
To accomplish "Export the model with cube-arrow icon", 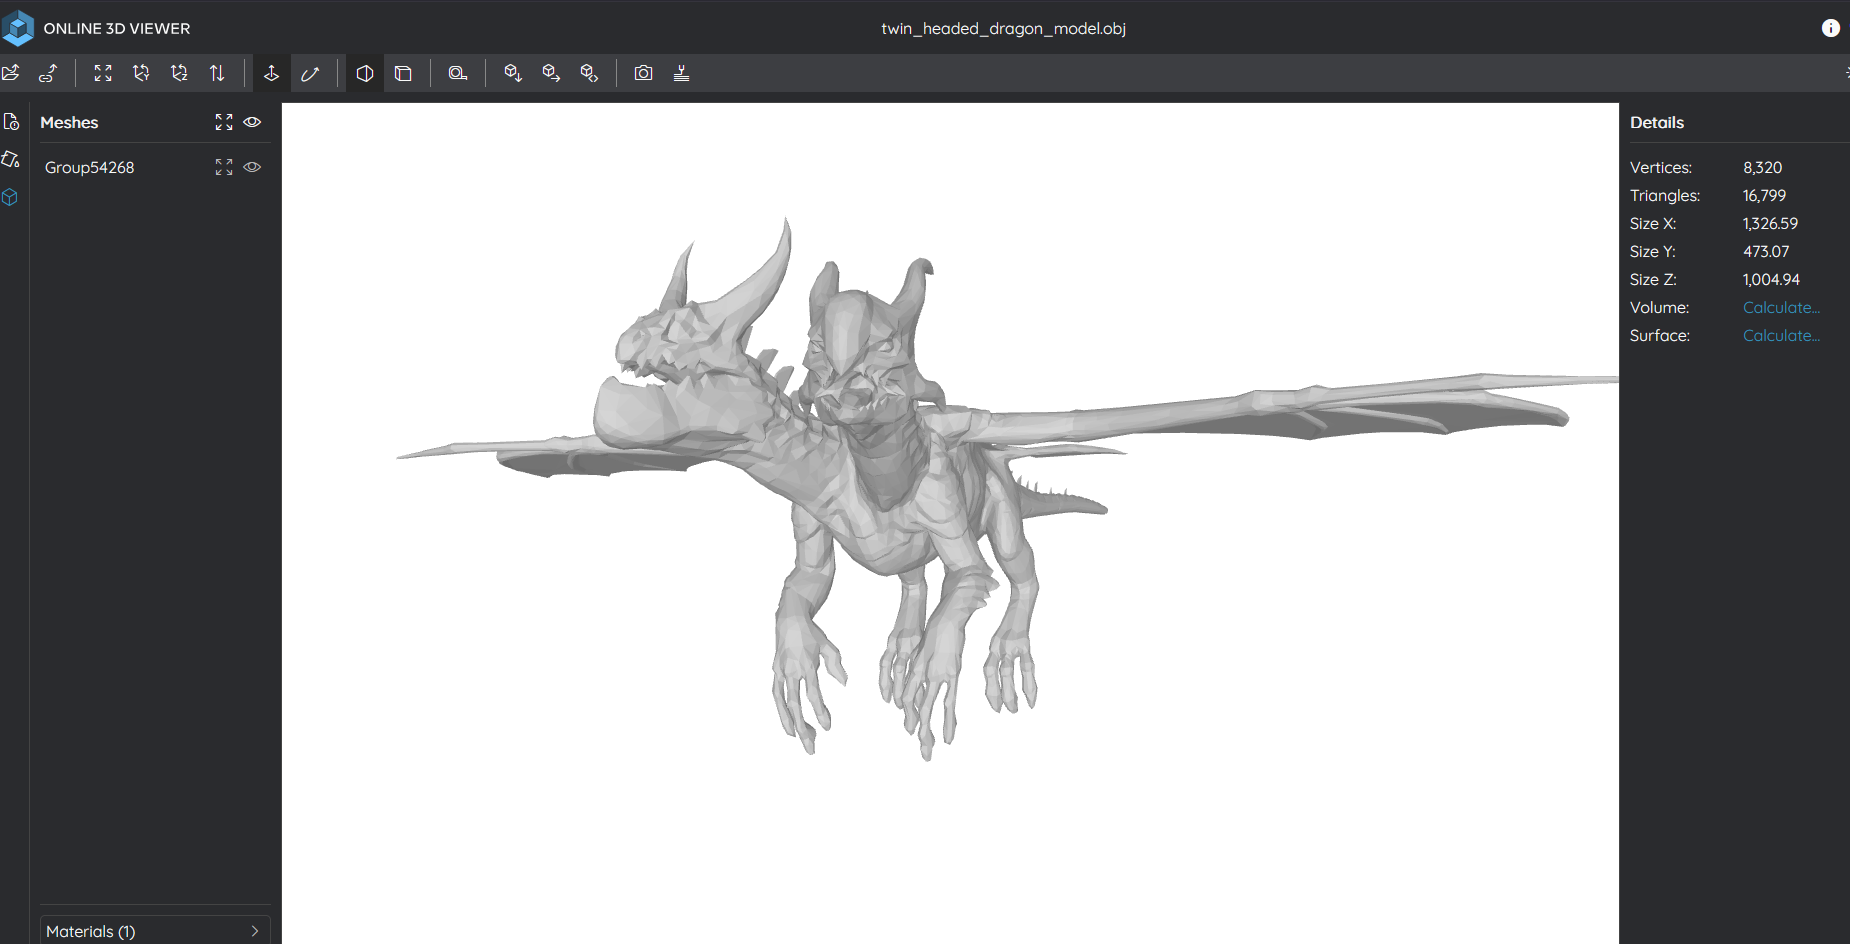I will coord(551,73).
